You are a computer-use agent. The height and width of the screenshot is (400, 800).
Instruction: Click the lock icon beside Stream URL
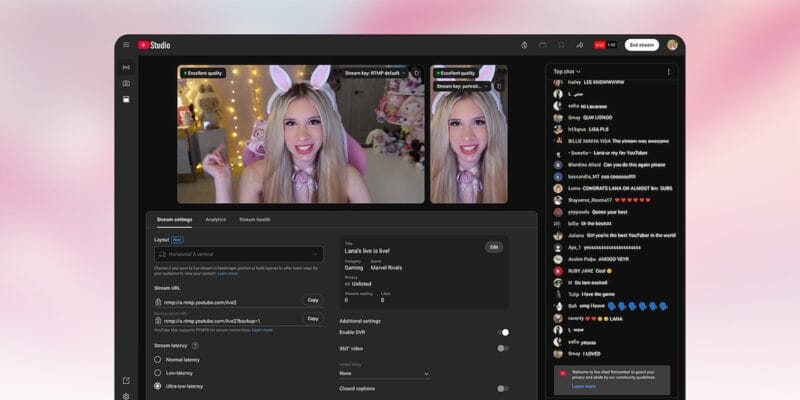[158, 302]
